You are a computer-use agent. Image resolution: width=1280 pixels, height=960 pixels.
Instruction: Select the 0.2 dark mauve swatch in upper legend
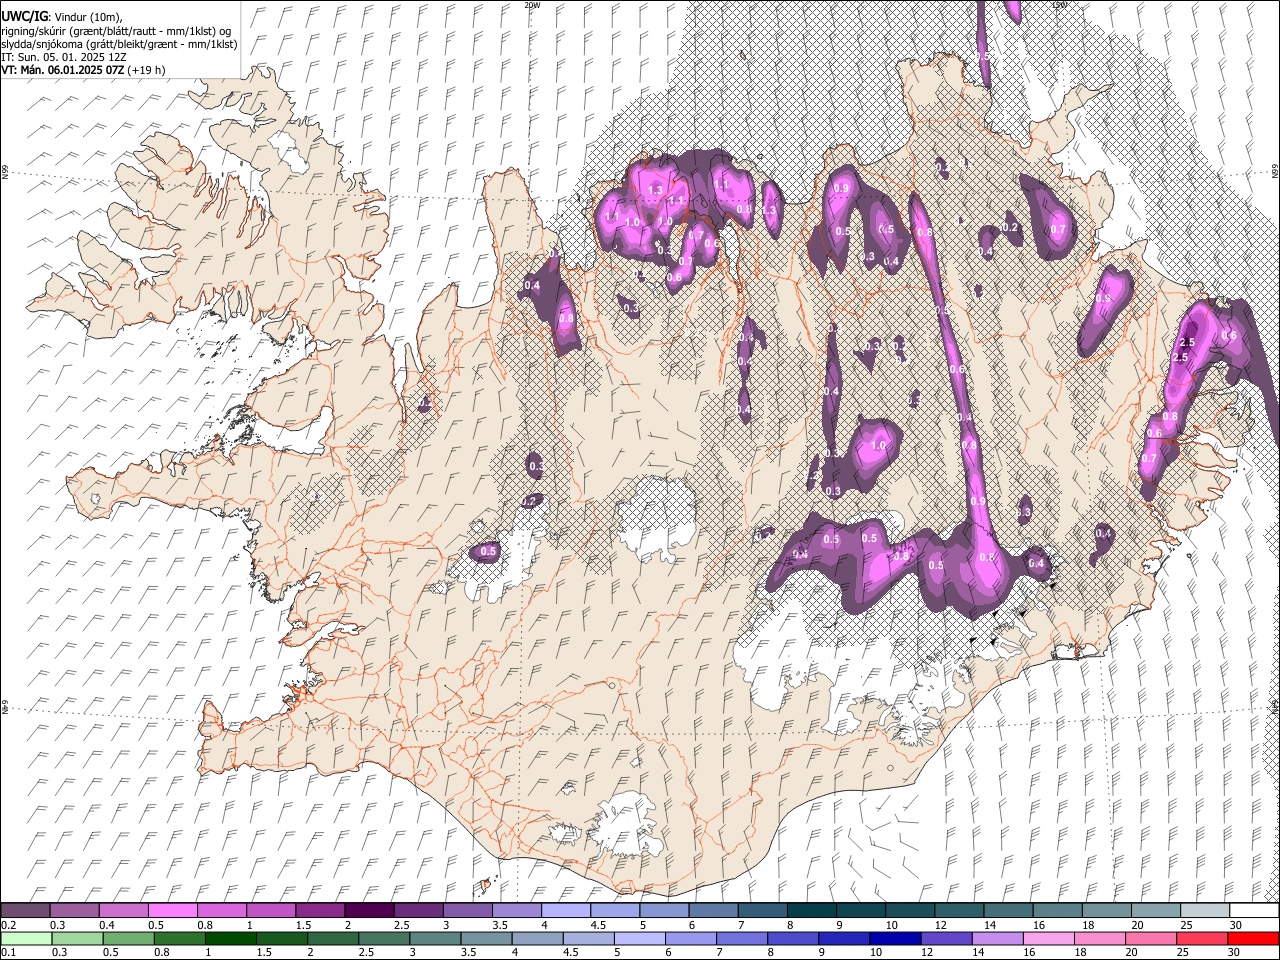(x=25, y=911)
